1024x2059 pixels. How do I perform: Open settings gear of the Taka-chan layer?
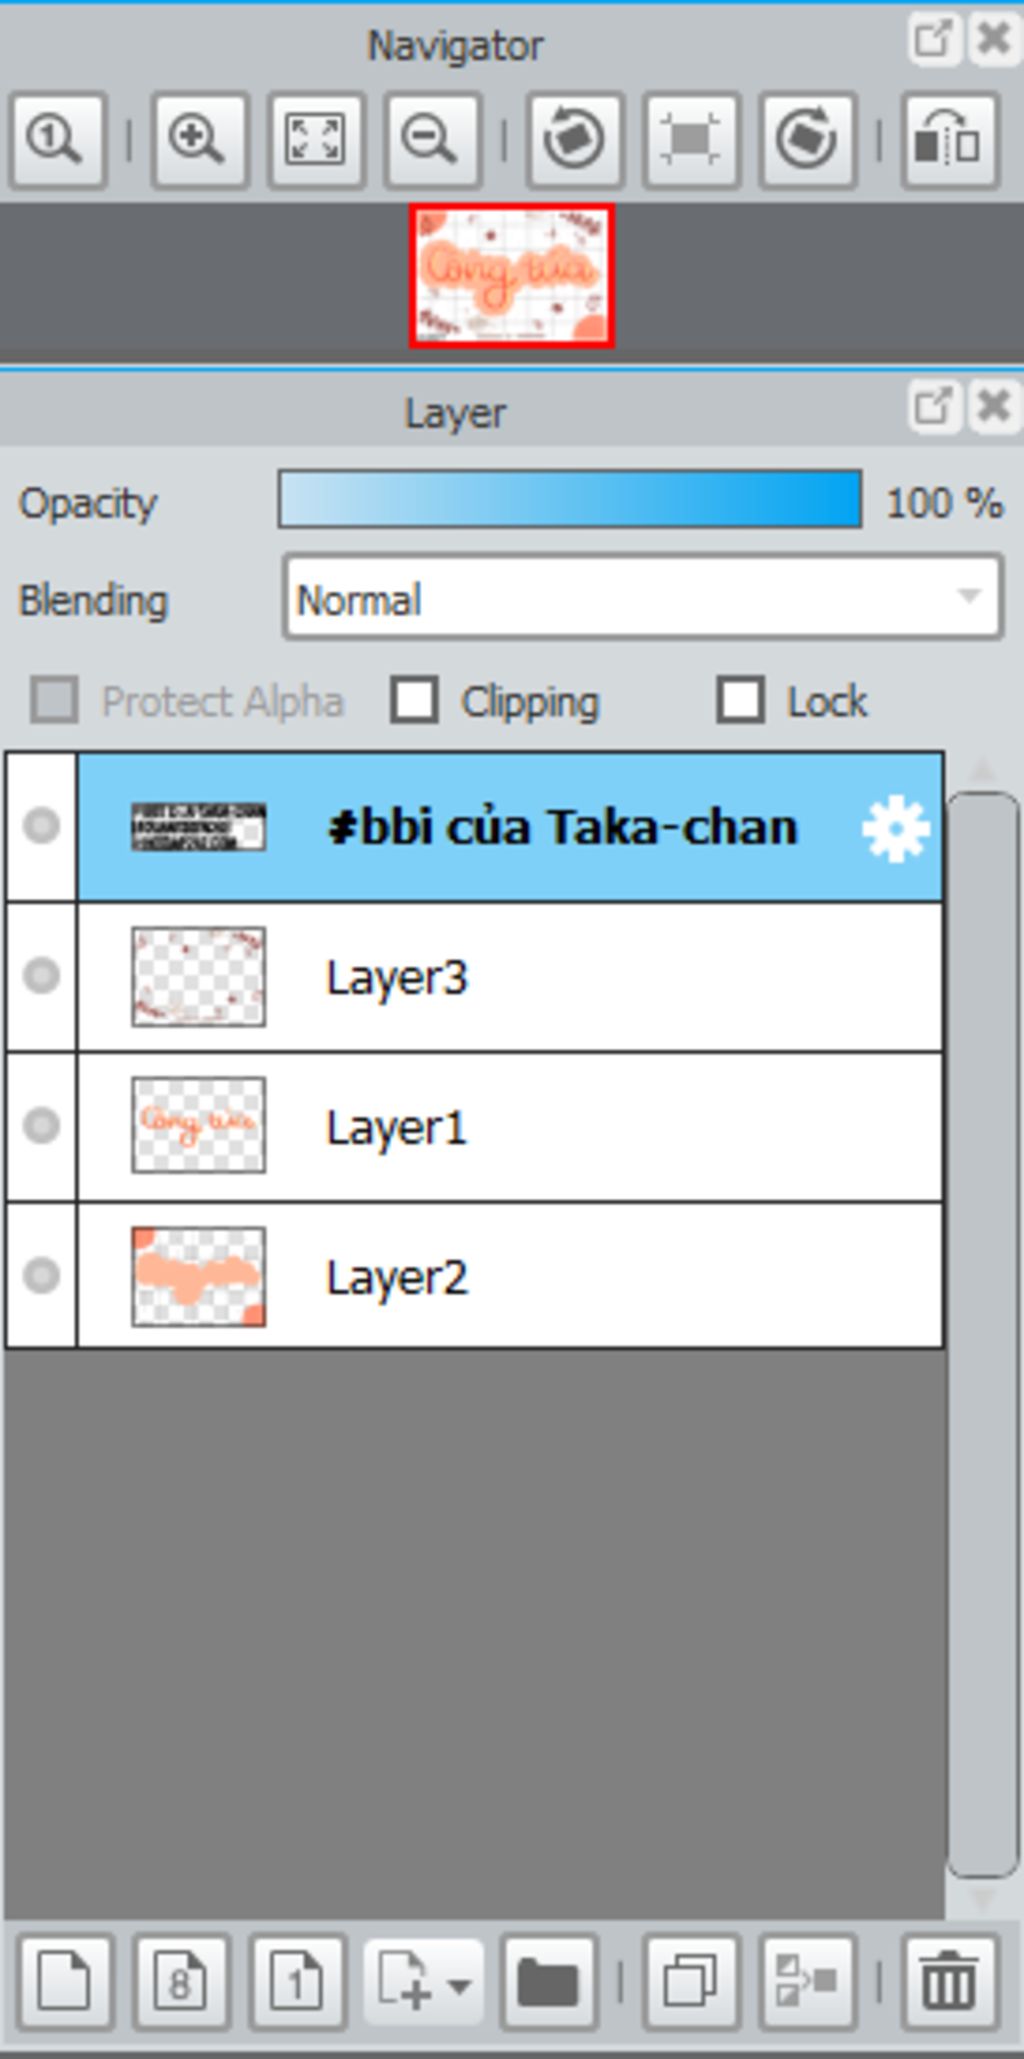[x=895, y=828]
